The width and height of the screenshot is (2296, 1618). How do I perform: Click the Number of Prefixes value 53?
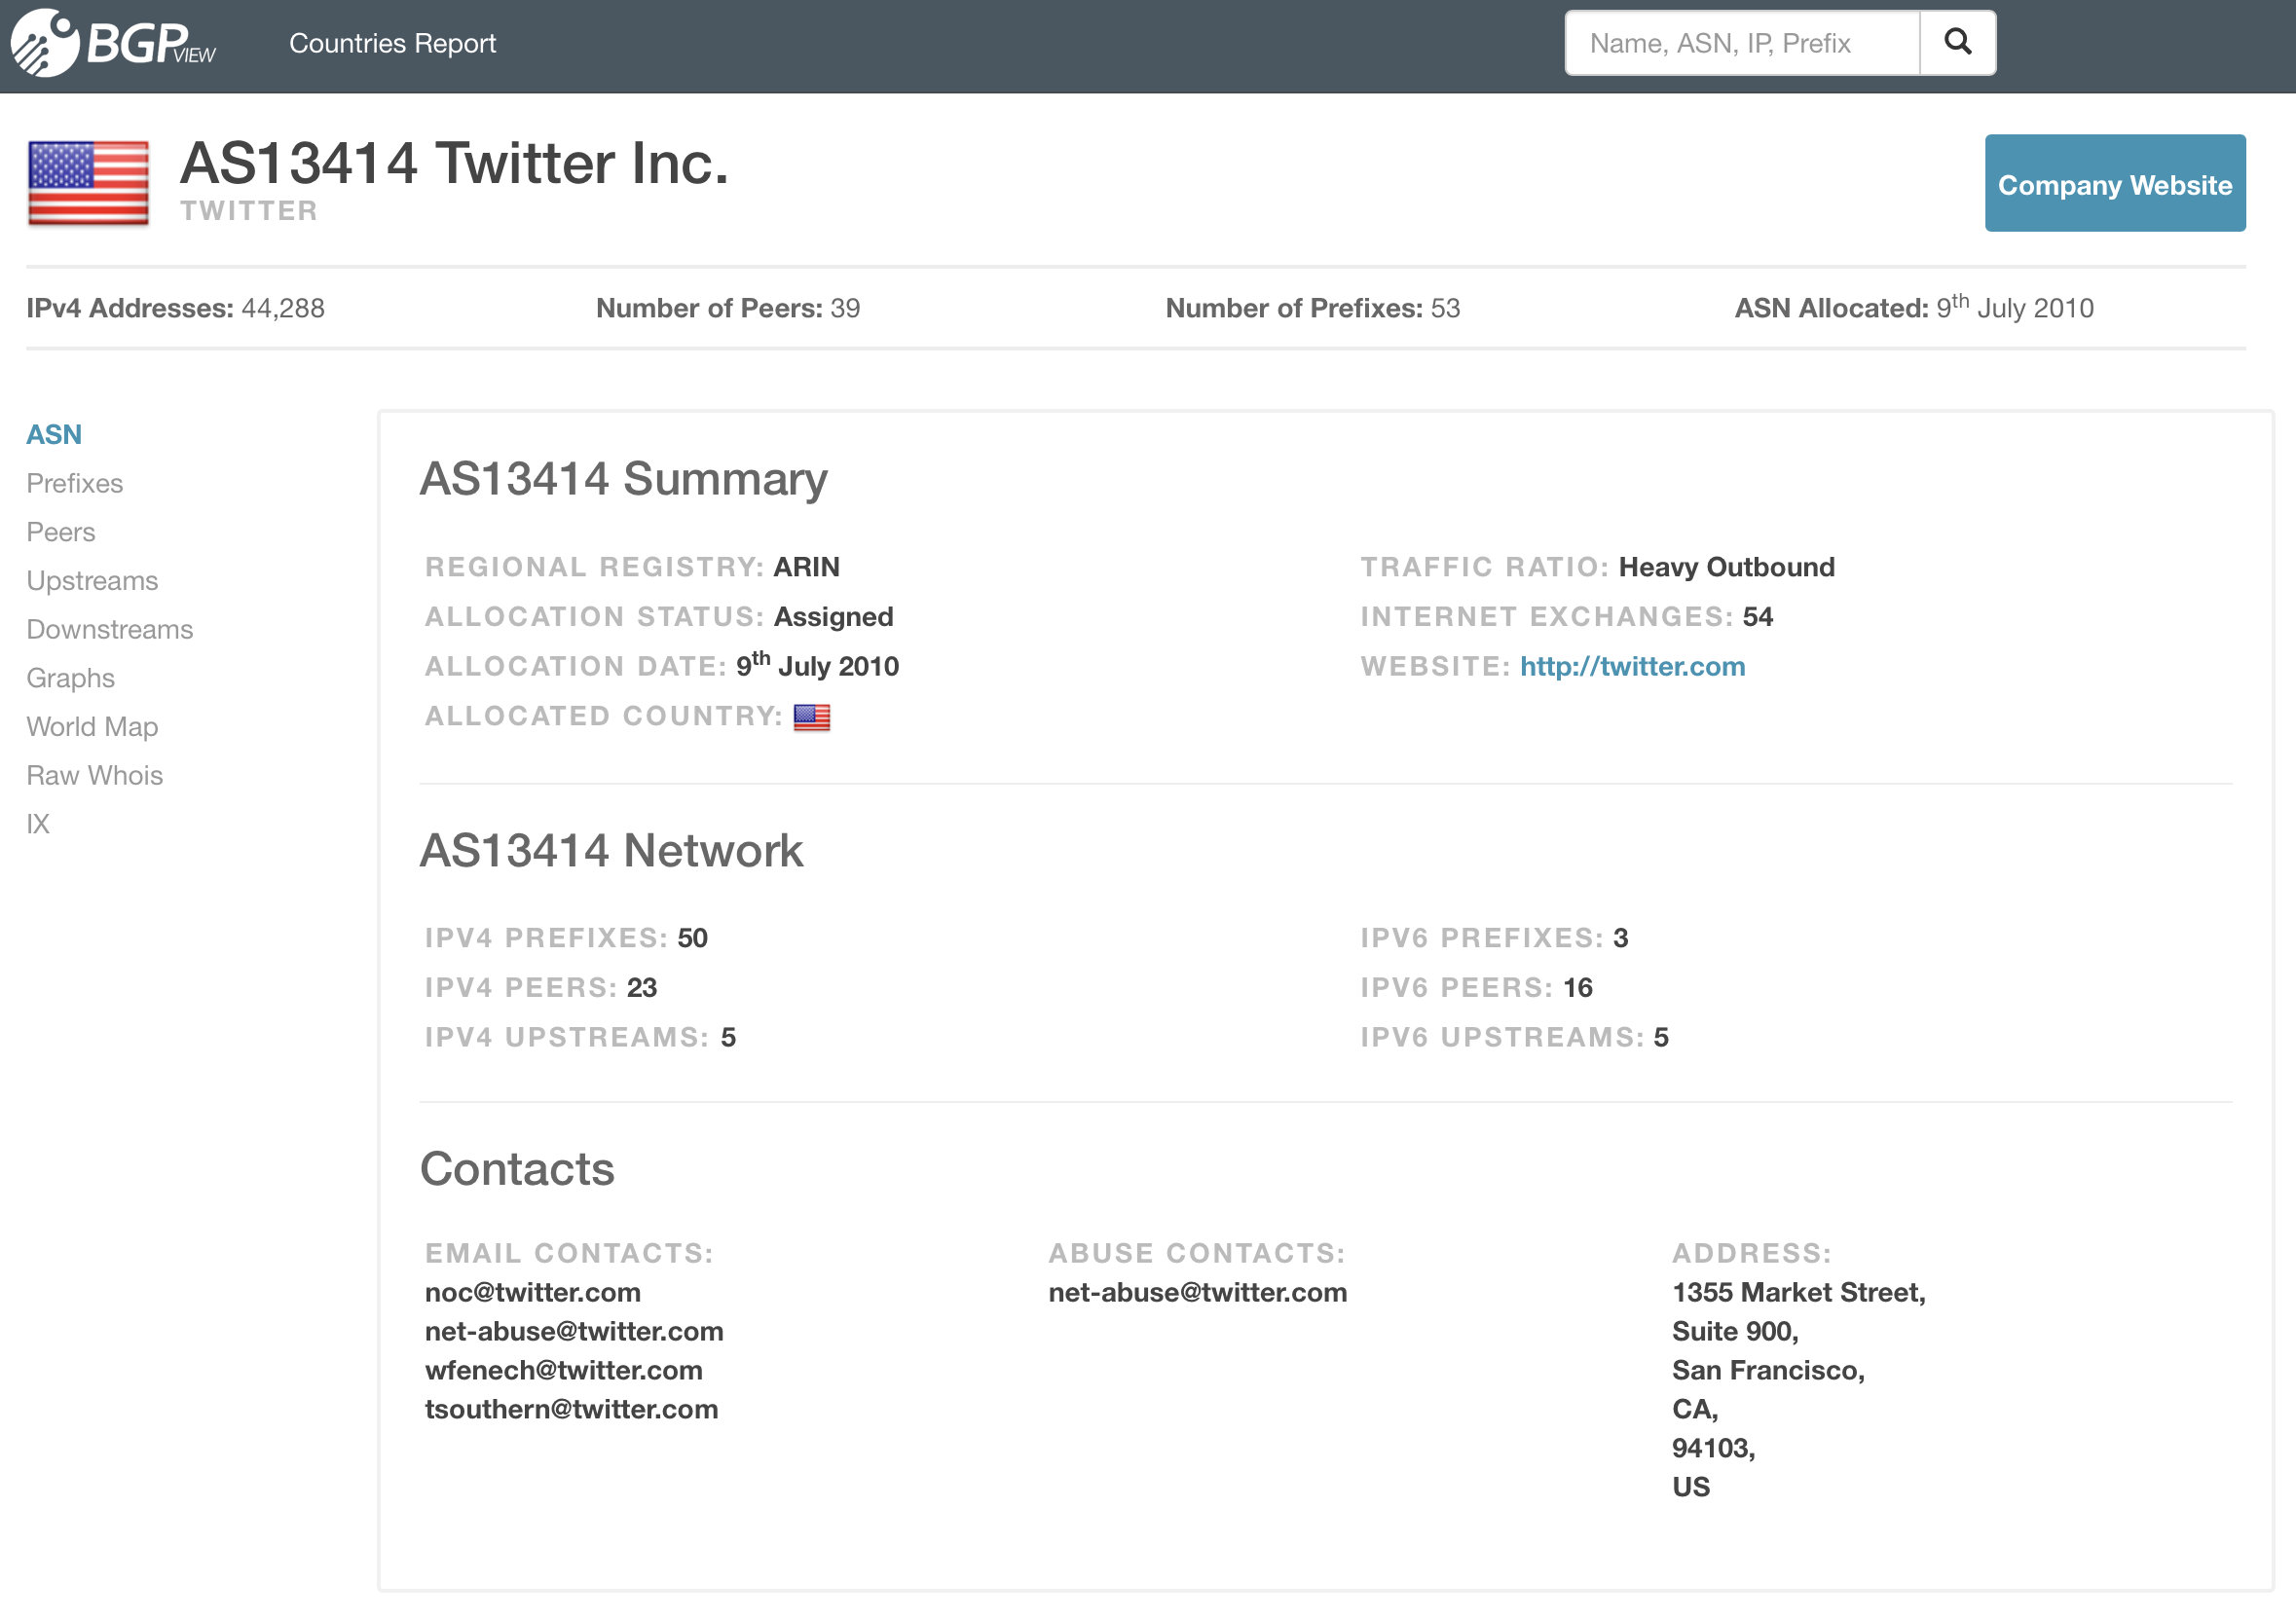click(x=1445, y=308)
